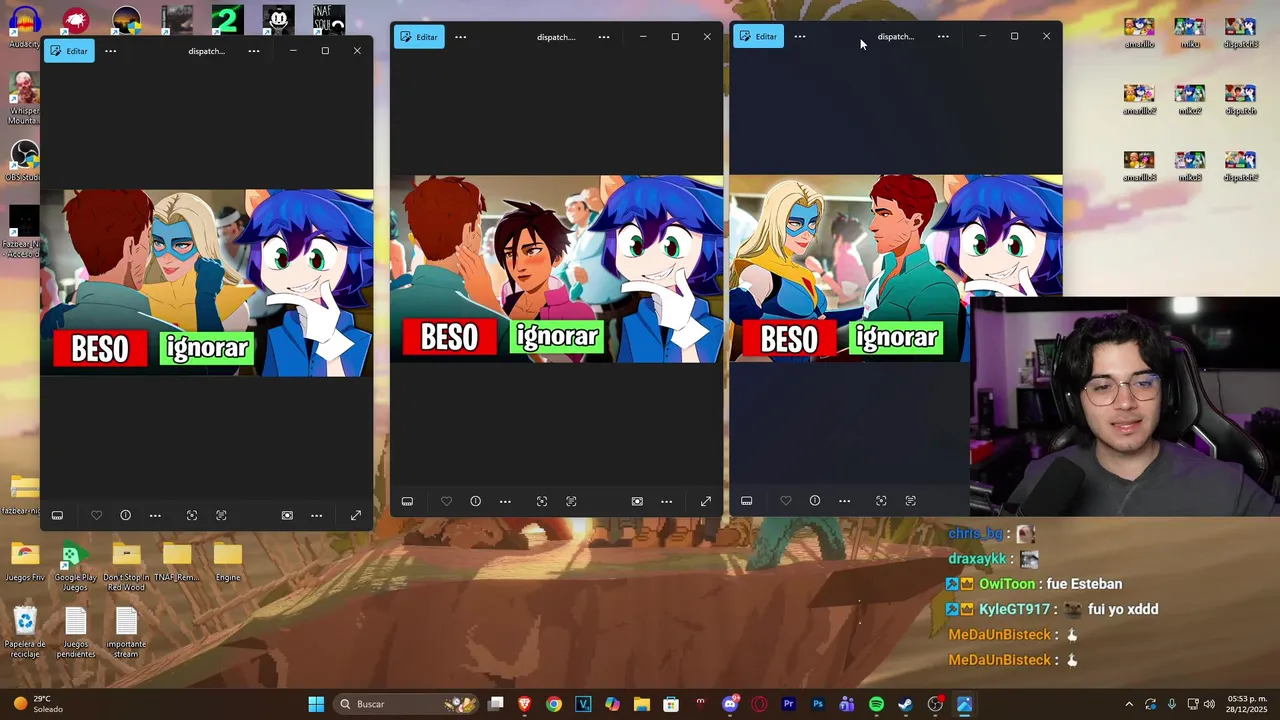The image size is (1280, 720).
Task: Click the BESO image in the middle Photos window
Action: coord(556,269)
